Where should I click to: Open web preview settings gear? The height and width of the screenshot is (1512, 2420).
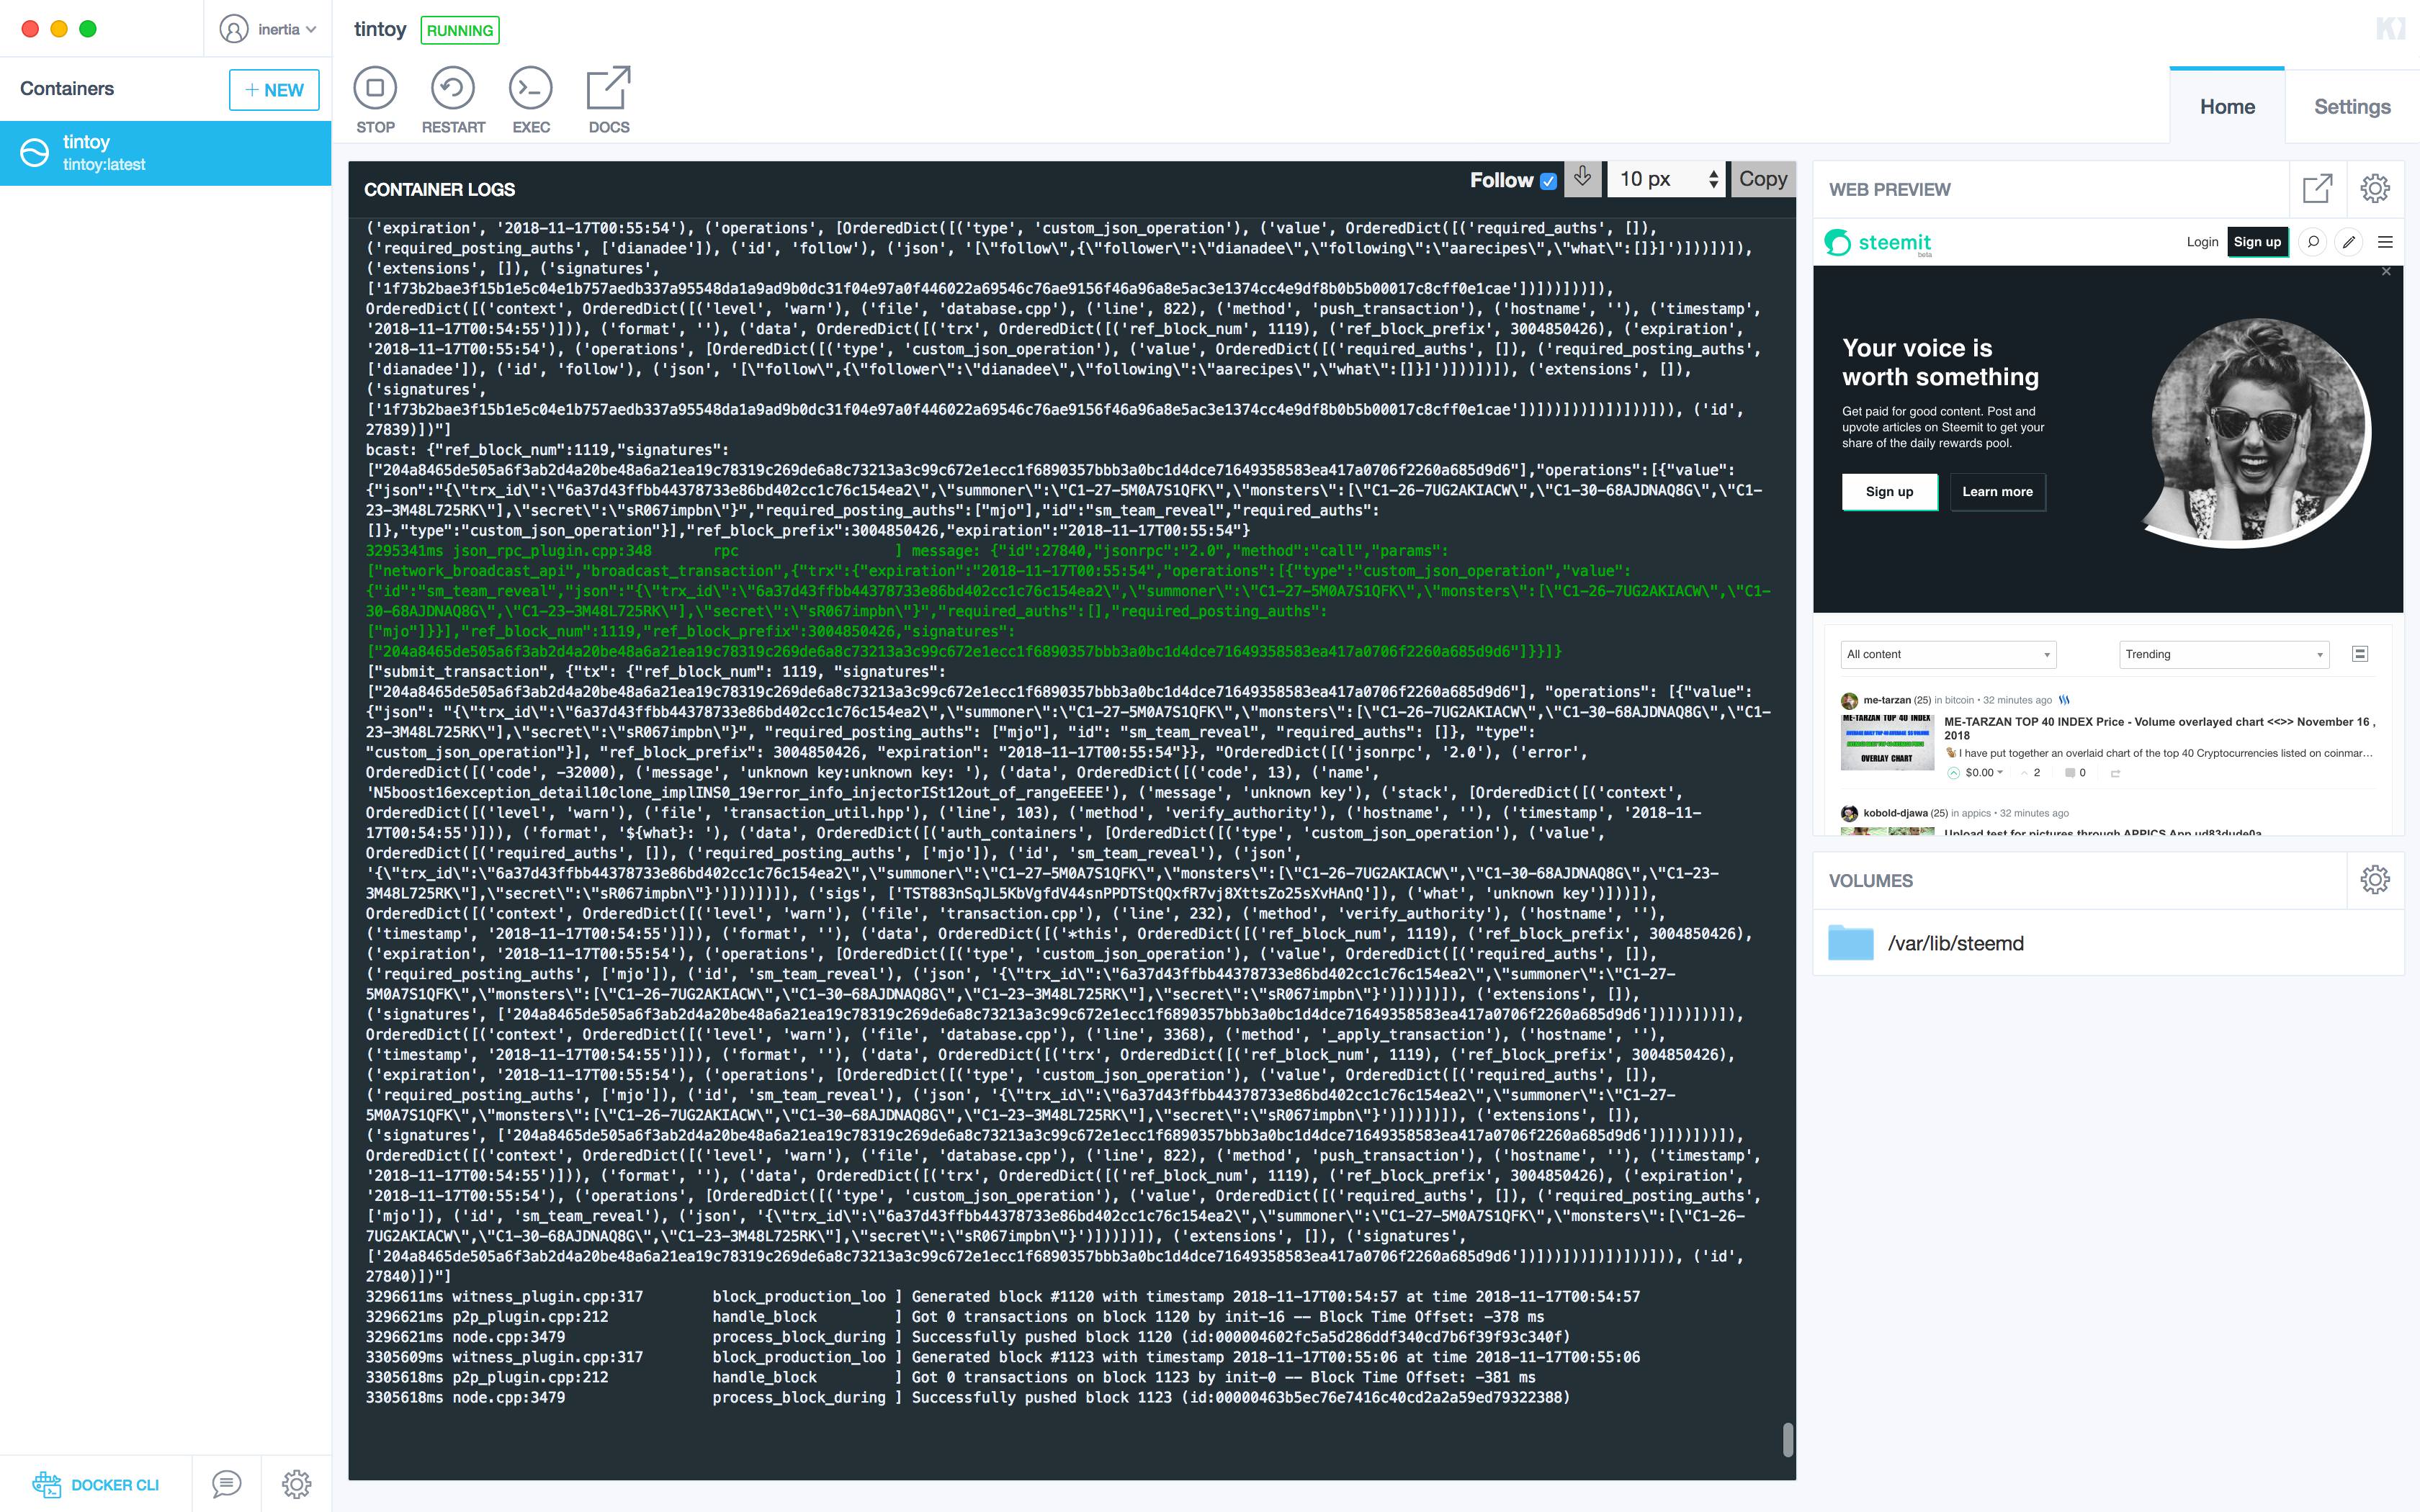click(2375, 189)
